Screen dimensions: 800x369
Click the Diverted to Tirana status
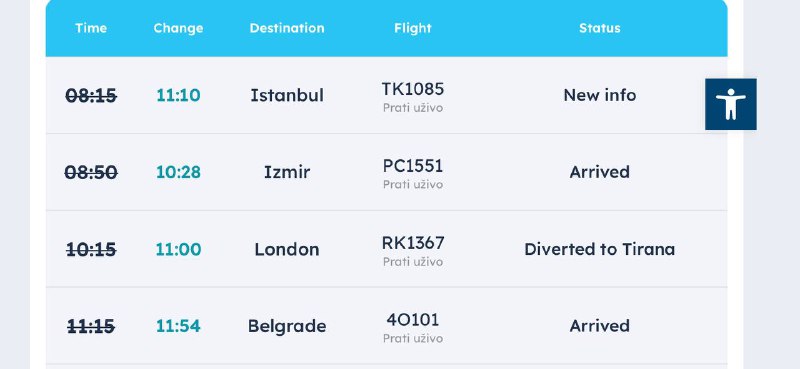pyautogui.click(x=599, y=249)
